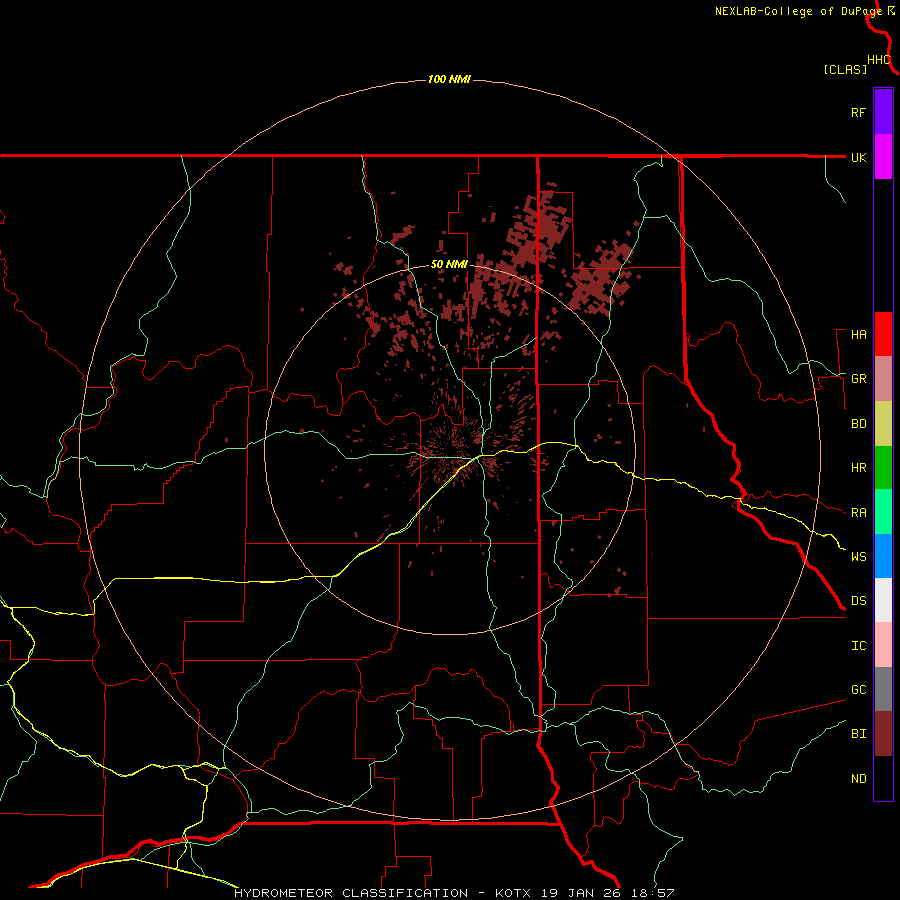Click the RA legend label

[x=858, y=513]
